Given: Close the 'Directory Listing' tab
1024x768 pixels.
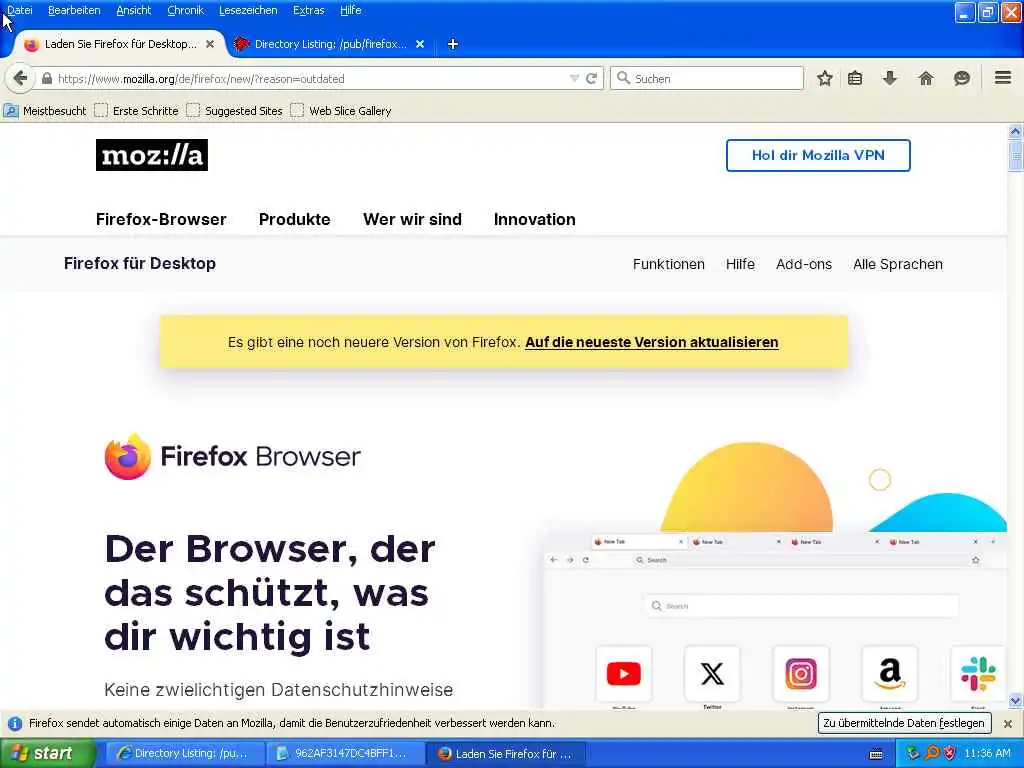Looking at the screenshot, I should click(x=420, y=44).
